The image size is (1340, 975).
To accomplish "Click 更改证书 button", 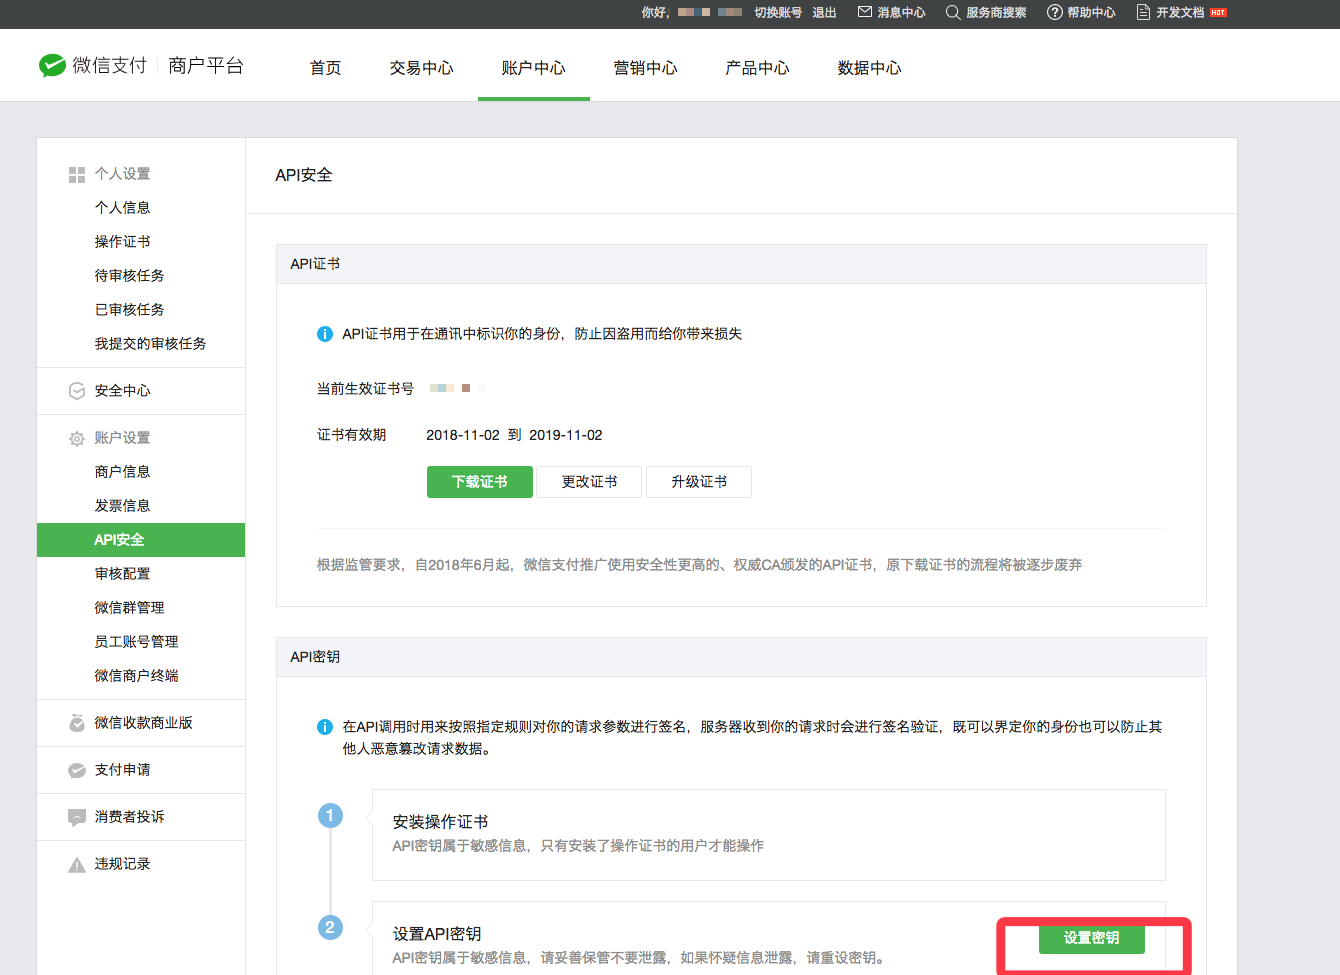I will (x=590, y=482).
